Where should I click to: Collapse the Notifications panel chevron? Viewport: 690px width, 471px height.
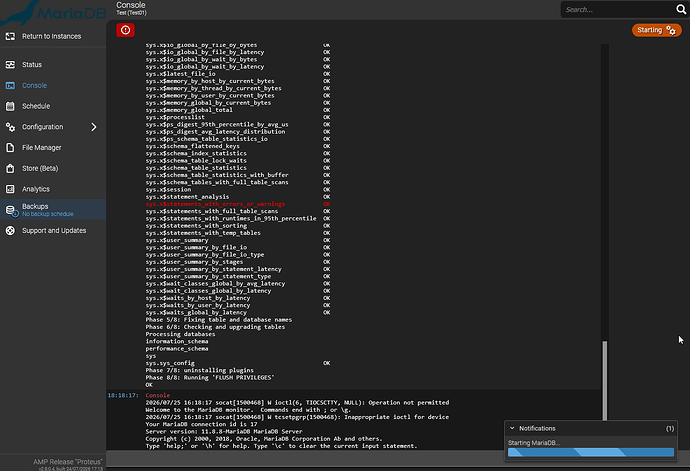(512, 428)
